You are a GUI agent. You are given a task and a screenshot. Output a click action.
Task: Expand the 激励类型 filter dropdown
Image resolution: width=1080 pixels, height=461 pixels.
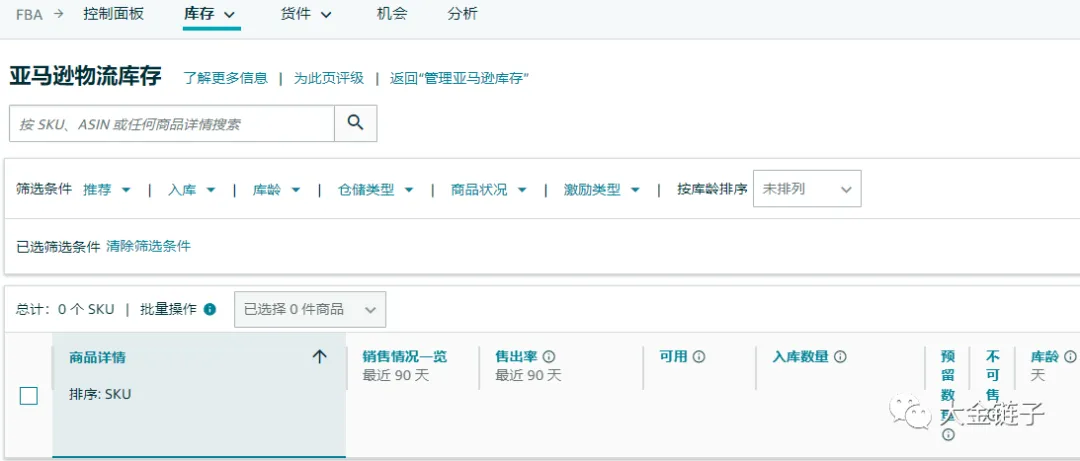[x=602, y=190]
